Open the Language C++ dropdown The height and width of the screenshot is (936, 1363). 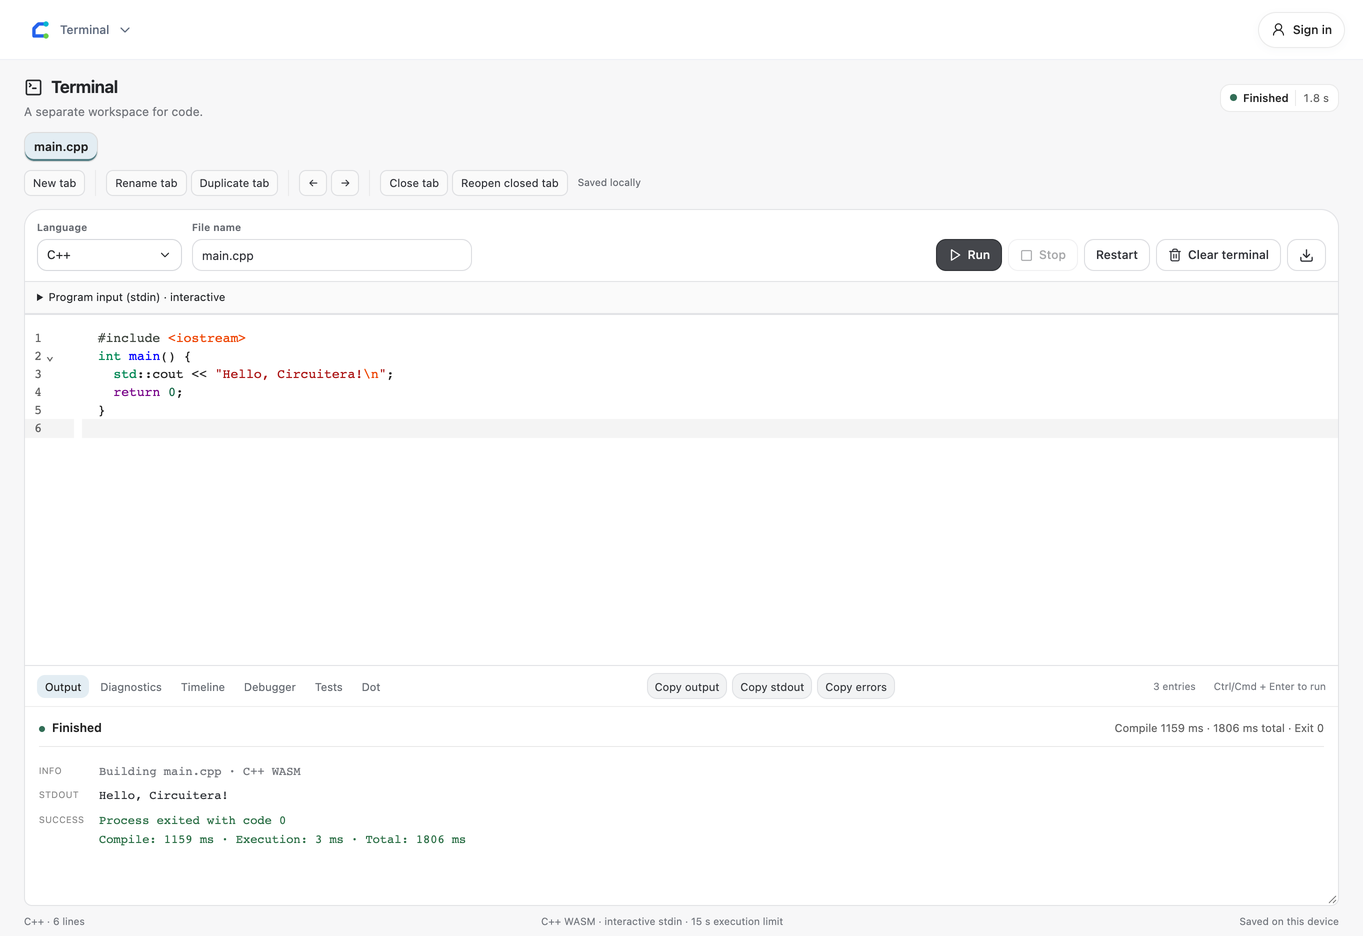109,255
